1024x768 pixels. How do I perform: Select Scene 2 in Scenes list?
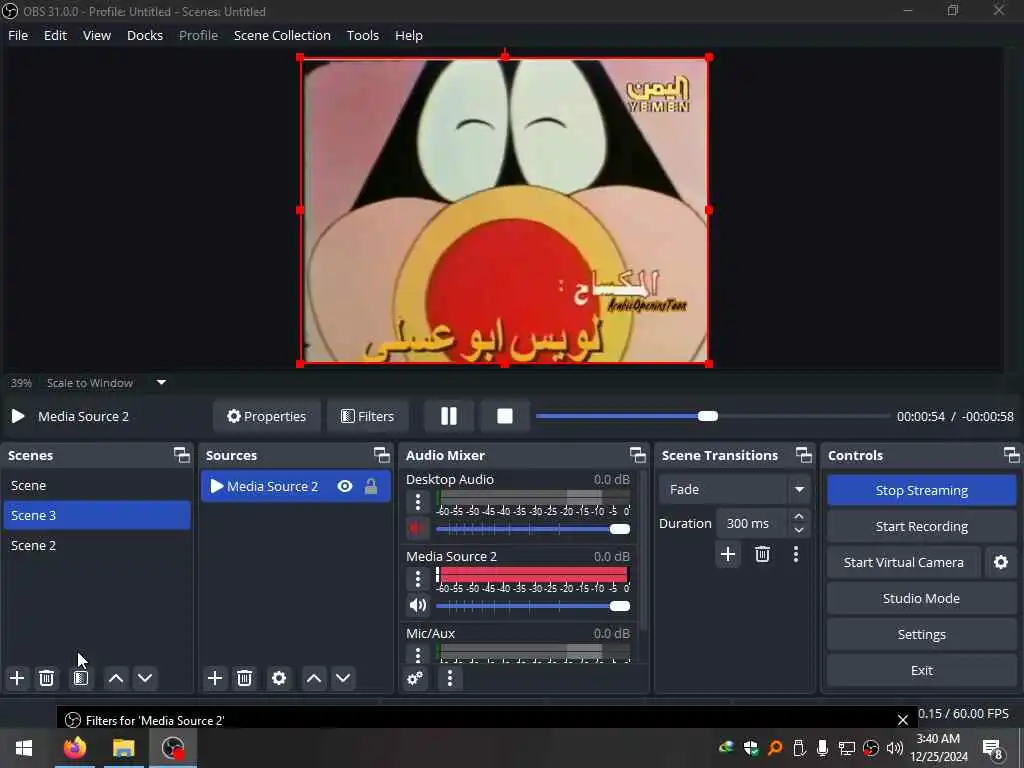tap(97, 545)
